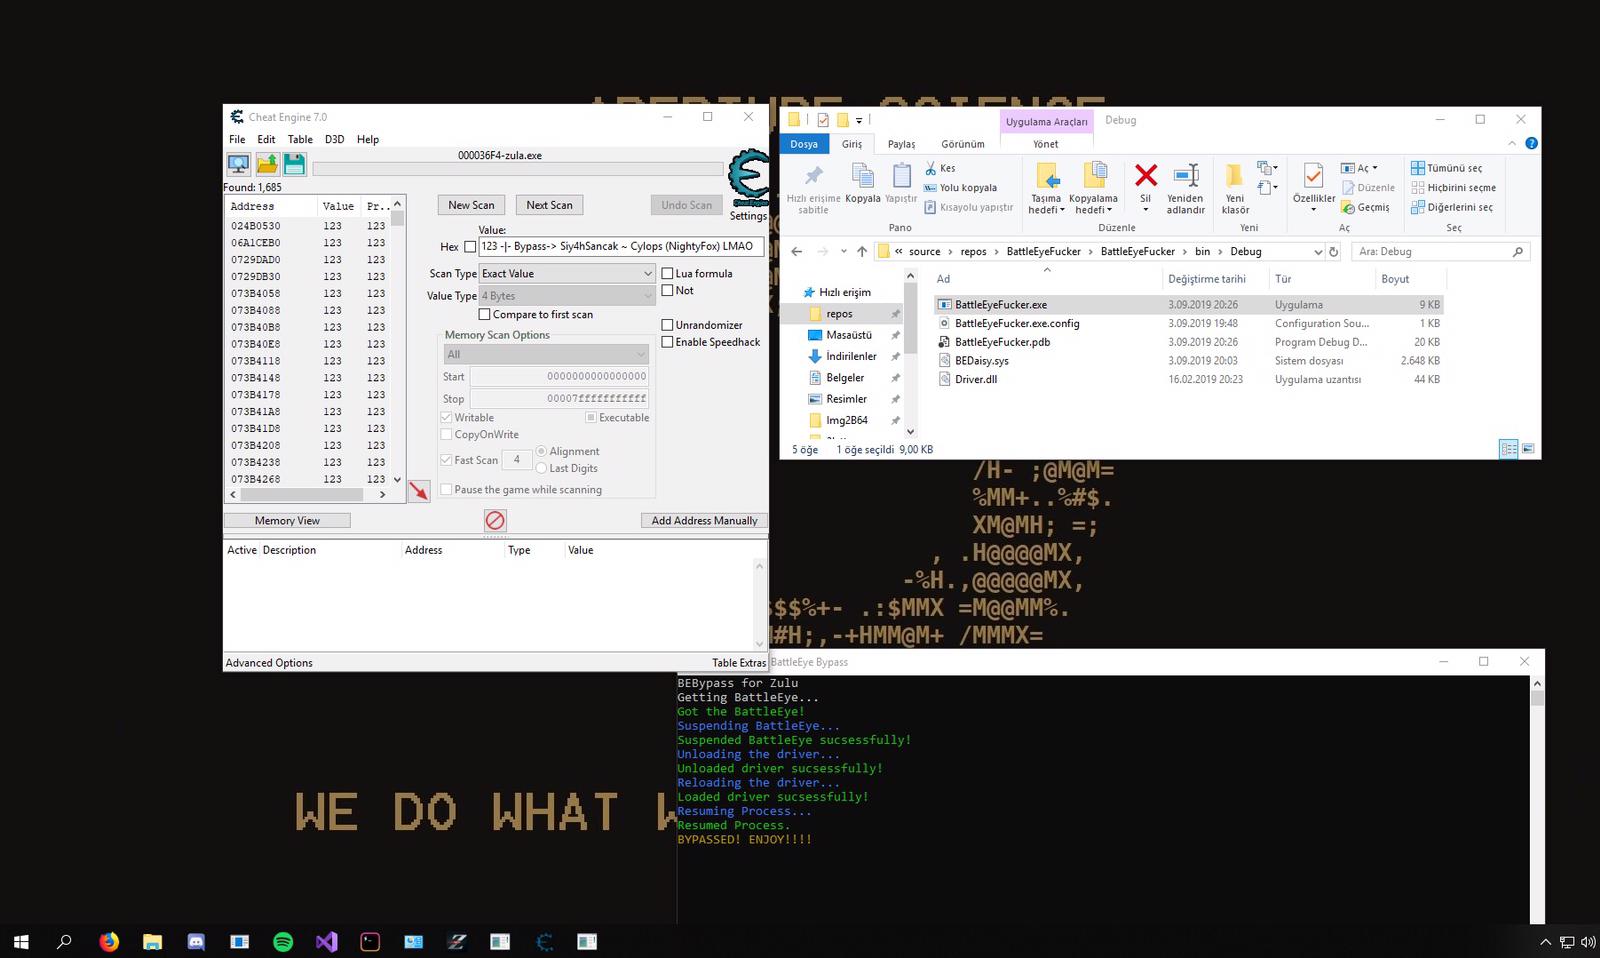
Task: Click Add Address Manually
Action: [x=704, y=520]
